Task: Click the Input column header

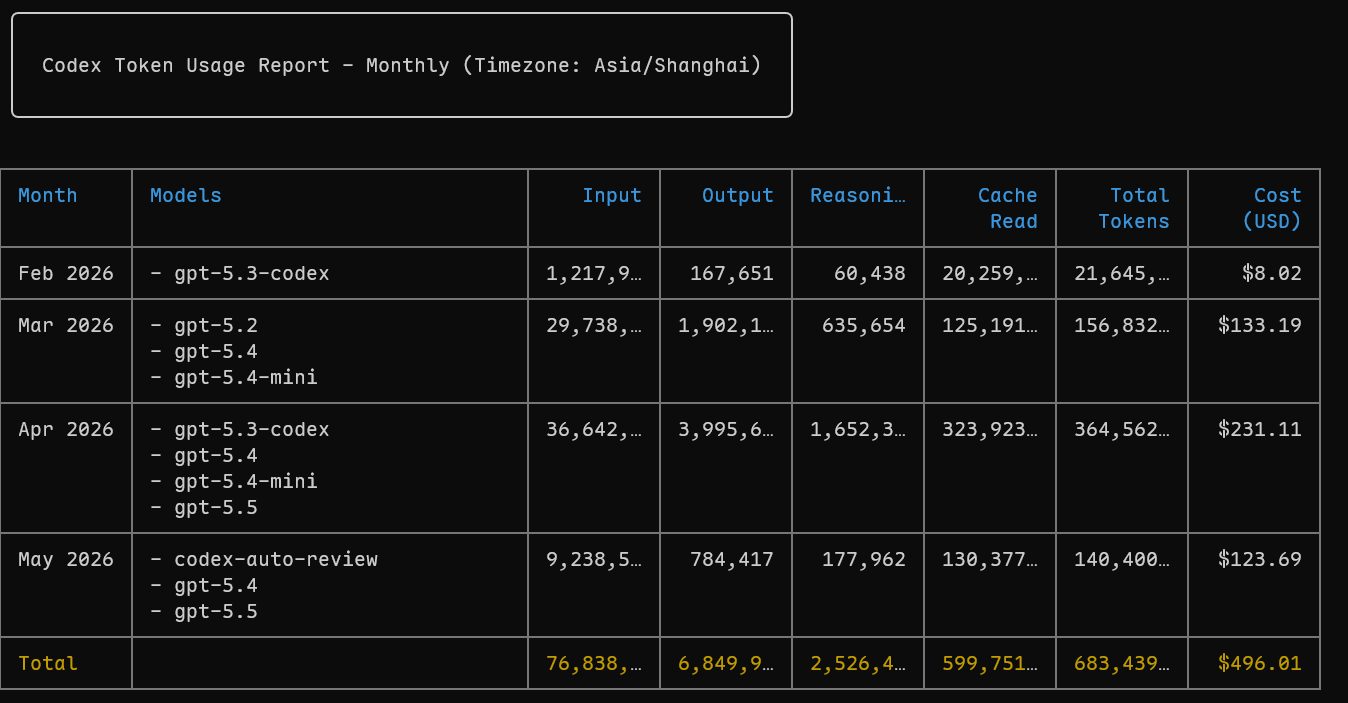Action: click(612, 195)
